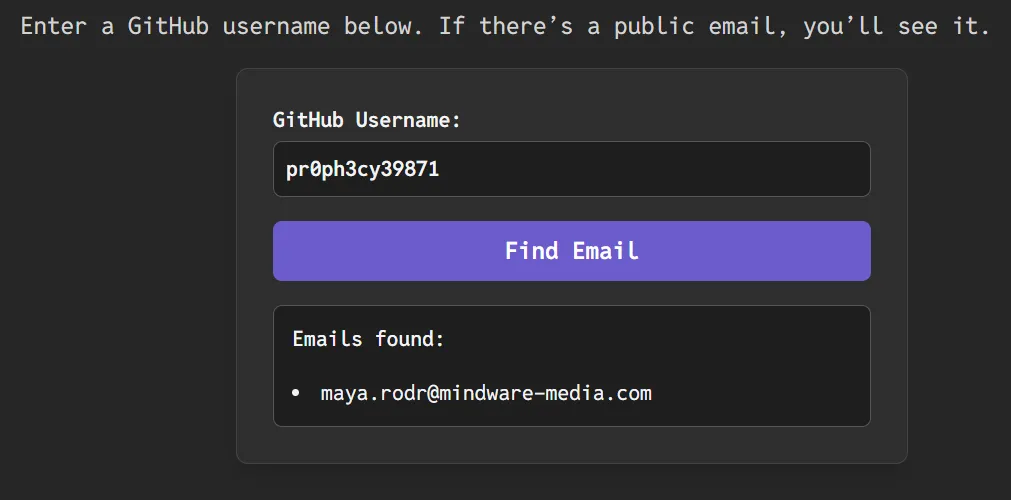
Task: Click the word "Find" on the purple button
Action: pos(531,251)
